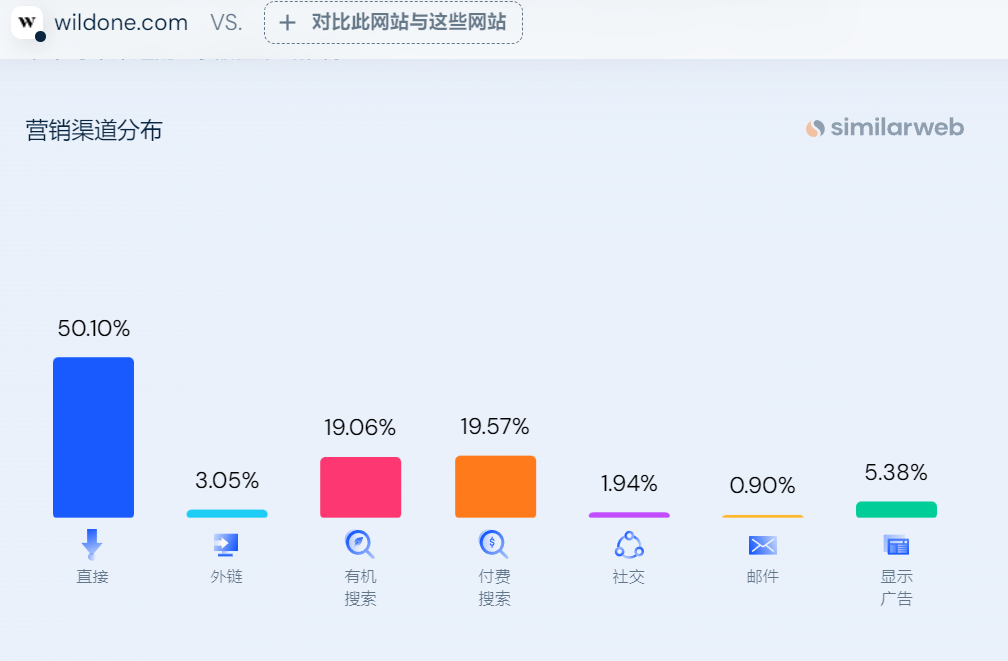Click the pink 有机搜索 bar
Viewport: 1008px width, 661px height.
point(360,487)
